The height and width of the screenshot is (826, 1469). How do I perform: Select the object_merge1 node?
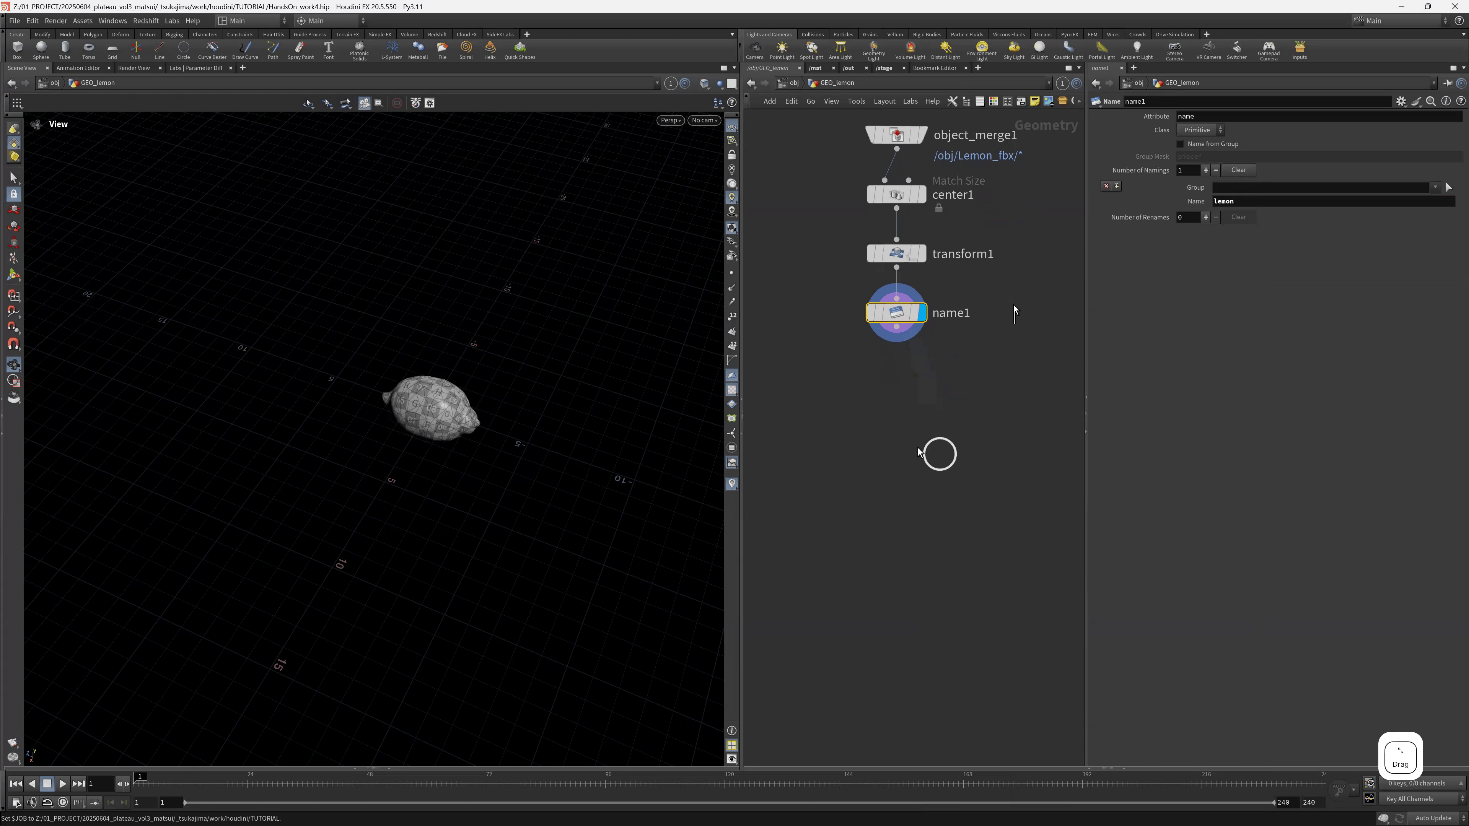tap(896, 135)
